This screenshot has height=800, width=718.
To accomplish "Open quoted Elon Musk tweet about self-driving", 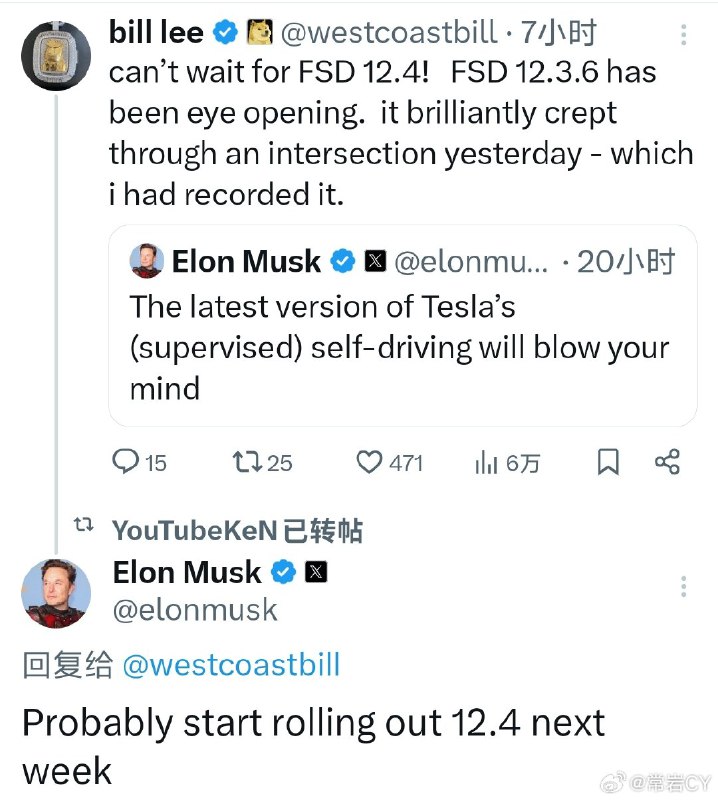I will click(403, 326).
